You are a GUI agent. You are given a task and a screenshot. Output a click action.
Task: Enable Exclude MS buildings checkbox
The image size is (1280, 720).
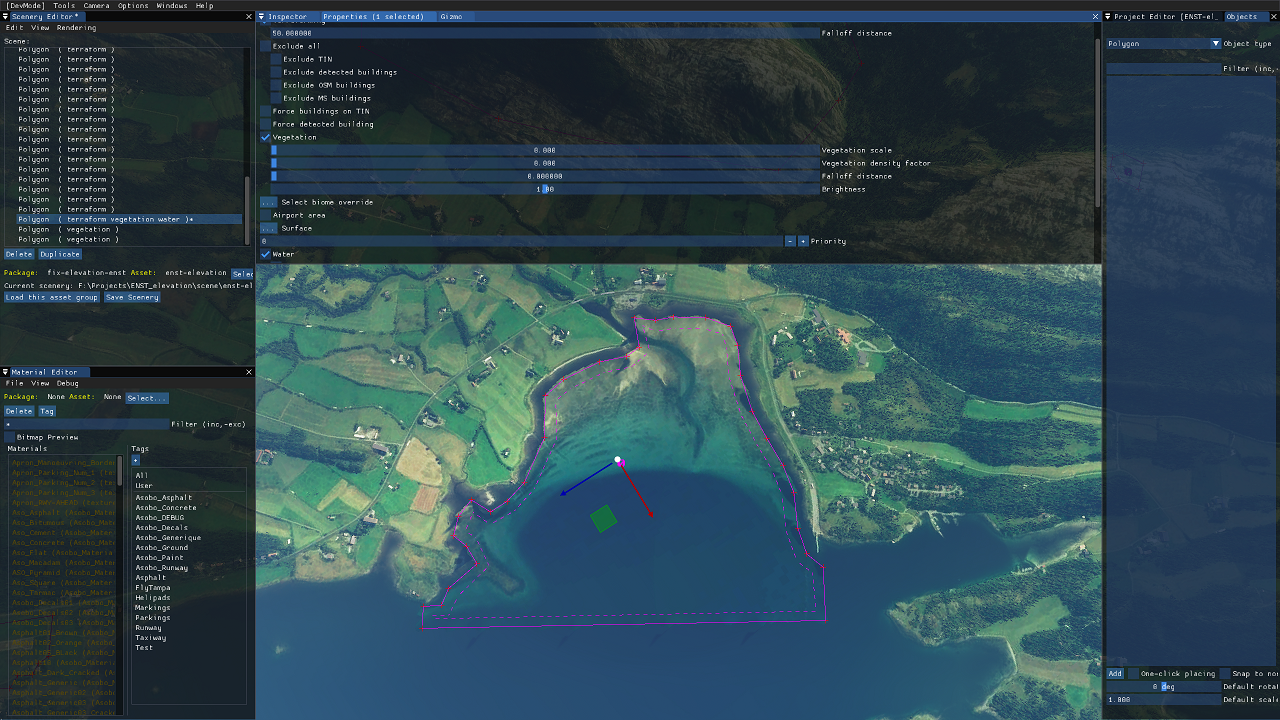point(277,98)
